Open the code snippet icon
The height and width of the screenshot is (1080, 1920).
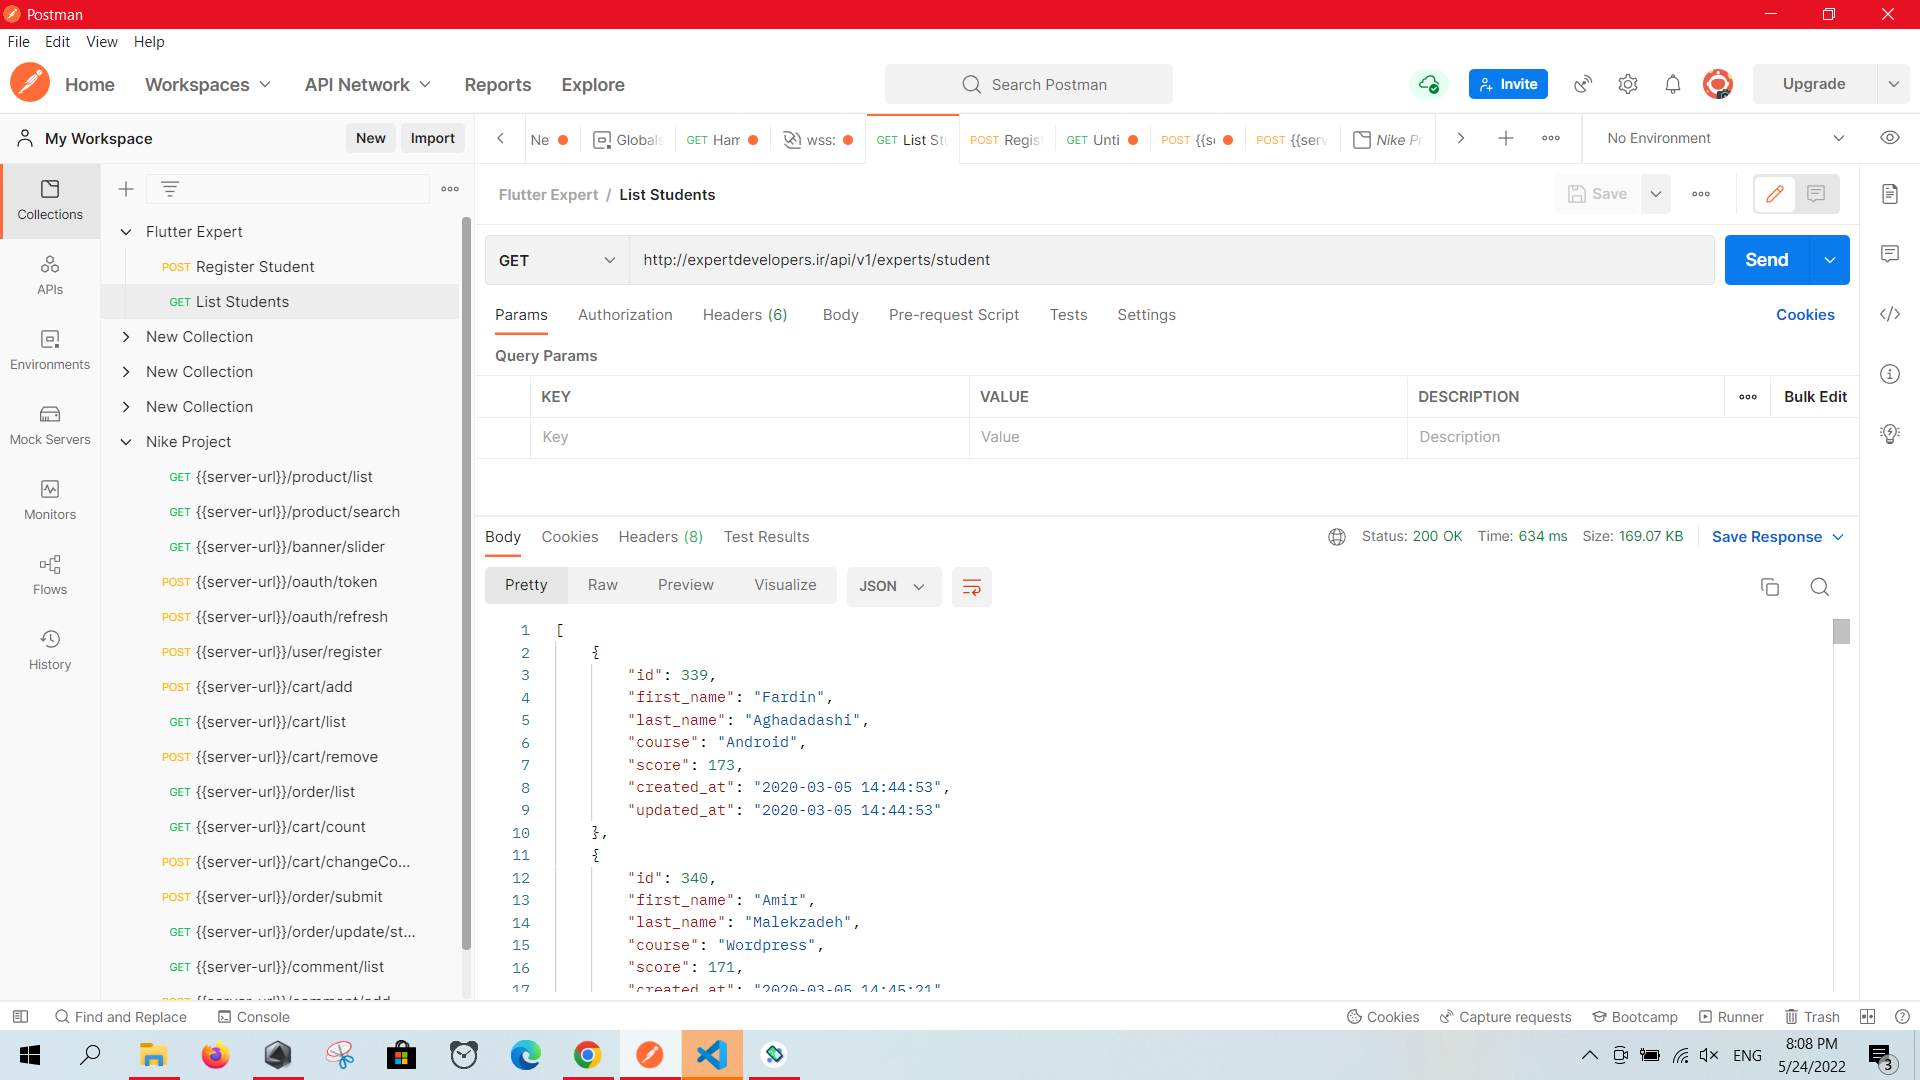[x=1890, y=314]
